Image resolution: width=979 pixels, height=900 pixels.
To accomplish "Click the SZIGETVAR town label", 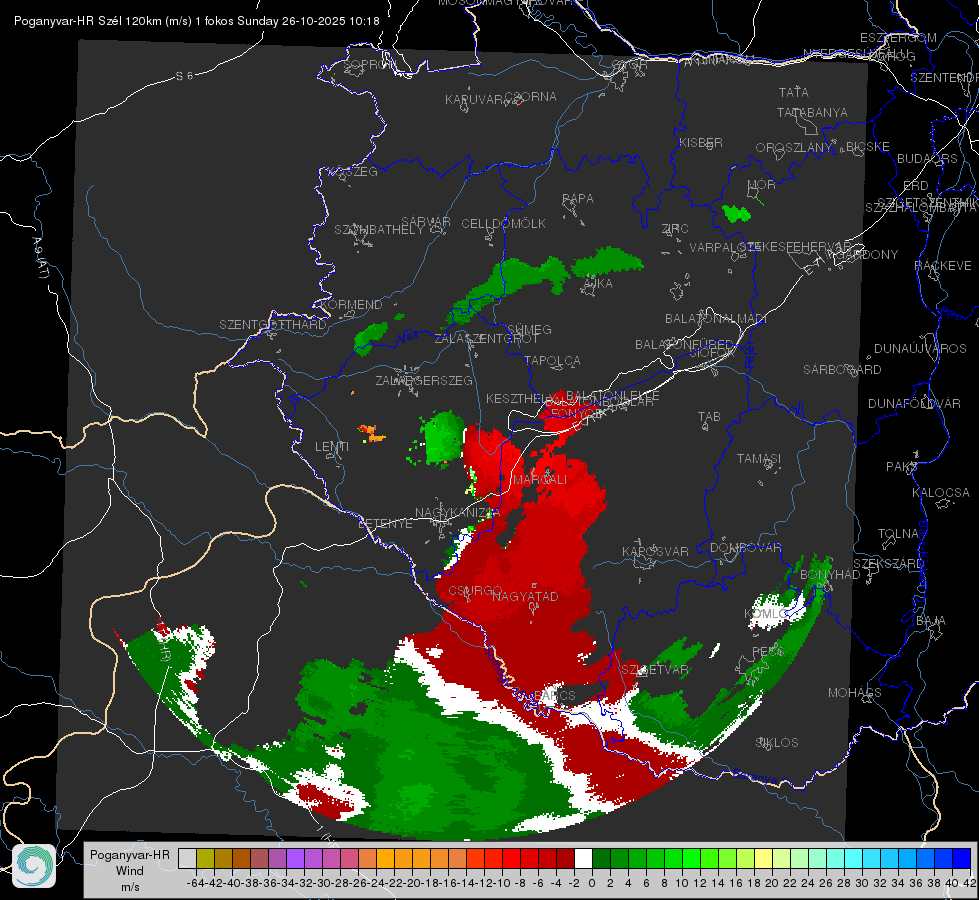I will point(654,670).
